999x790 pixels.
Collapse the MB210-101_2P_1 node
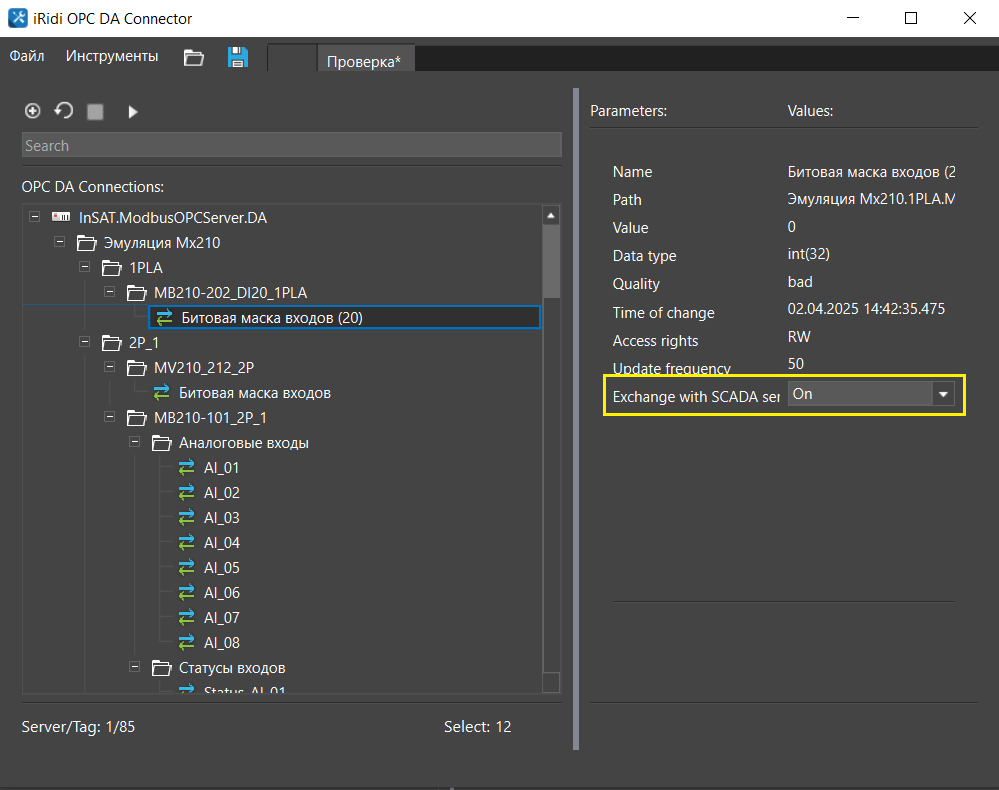(x=110, y=418)
